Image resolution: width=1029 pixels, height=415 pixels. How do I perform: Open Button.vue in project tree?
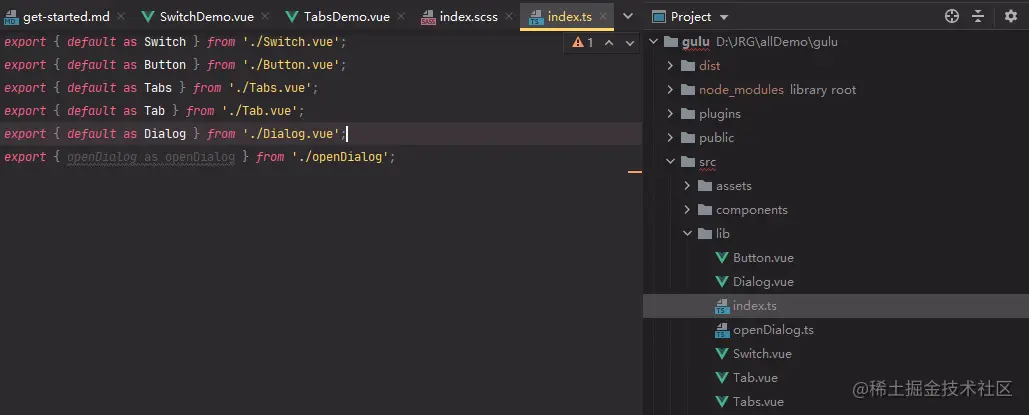(x=763, y=258)
